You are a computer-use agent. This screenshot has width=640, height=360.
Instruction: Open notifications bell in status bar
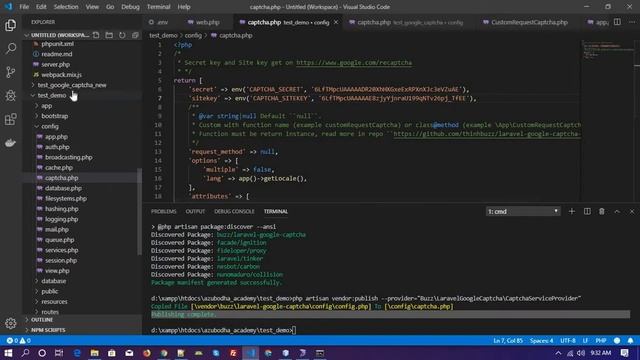point(630,340)
